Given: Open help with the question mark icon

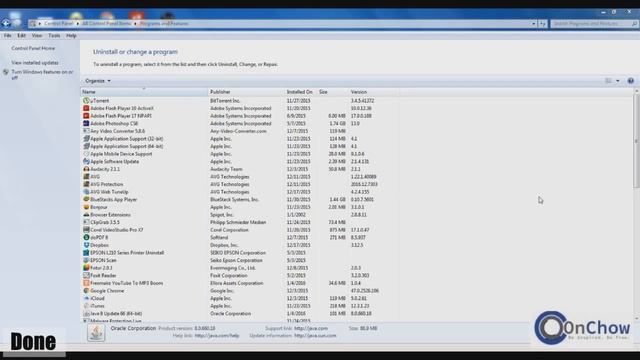Looking at the screenshot, I should (631, 81).
